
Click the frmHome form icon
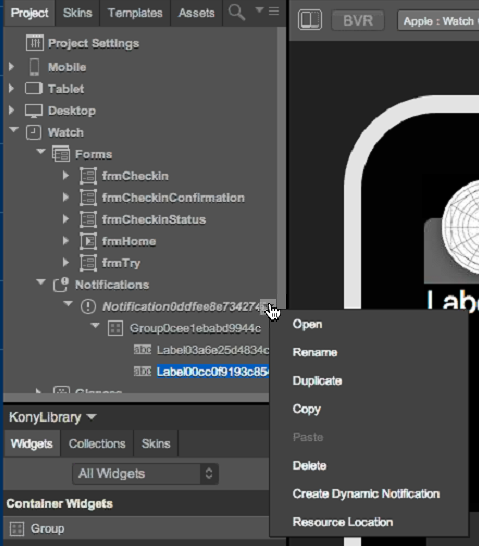pyautogui.click(x=88, y=241)
